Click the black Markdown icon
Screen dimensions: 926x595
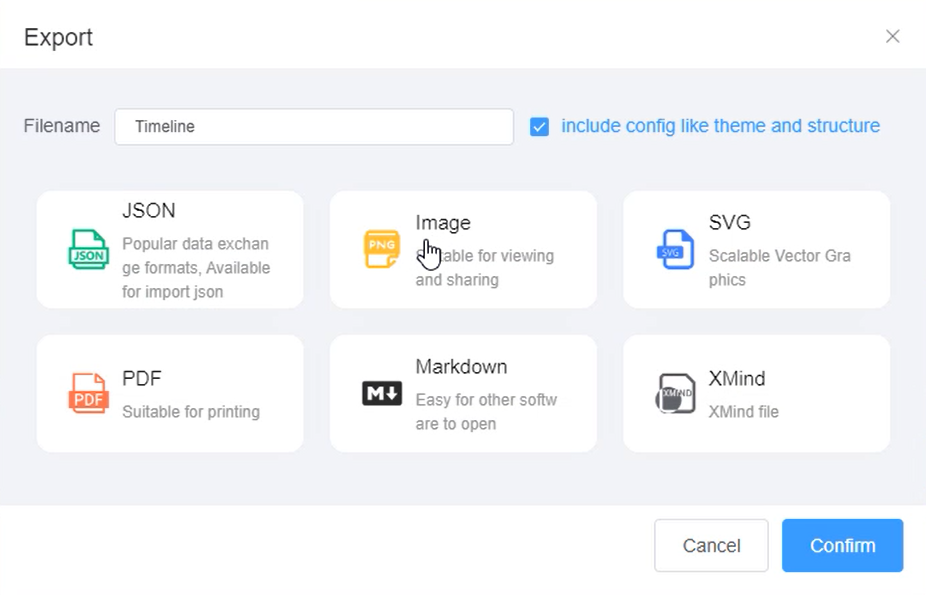(381, 394)
